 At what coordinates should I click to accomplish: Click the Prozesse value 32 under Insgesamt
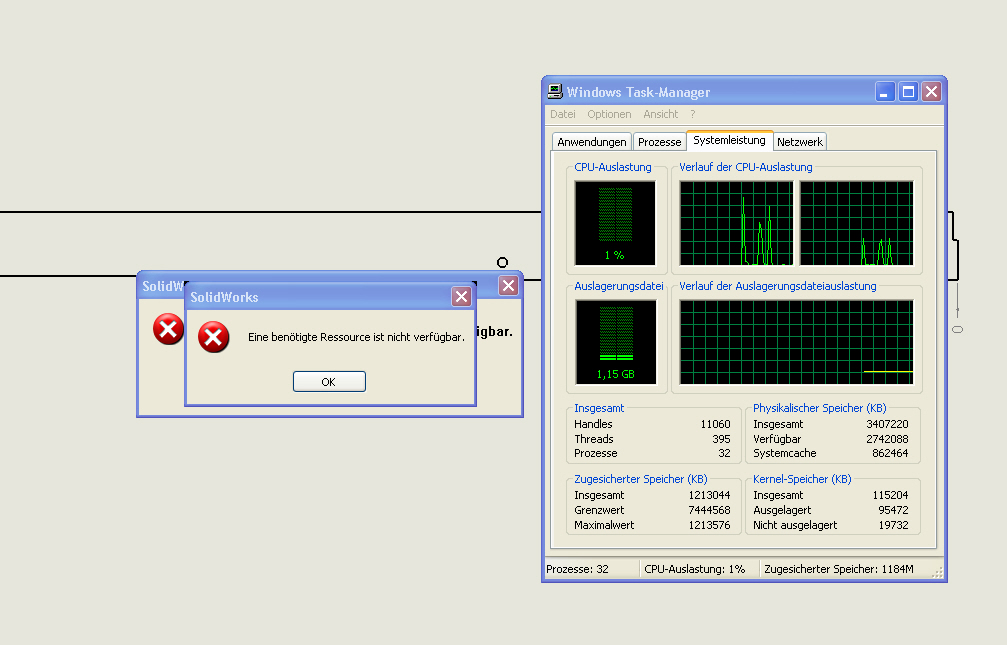tap(724, 453)
